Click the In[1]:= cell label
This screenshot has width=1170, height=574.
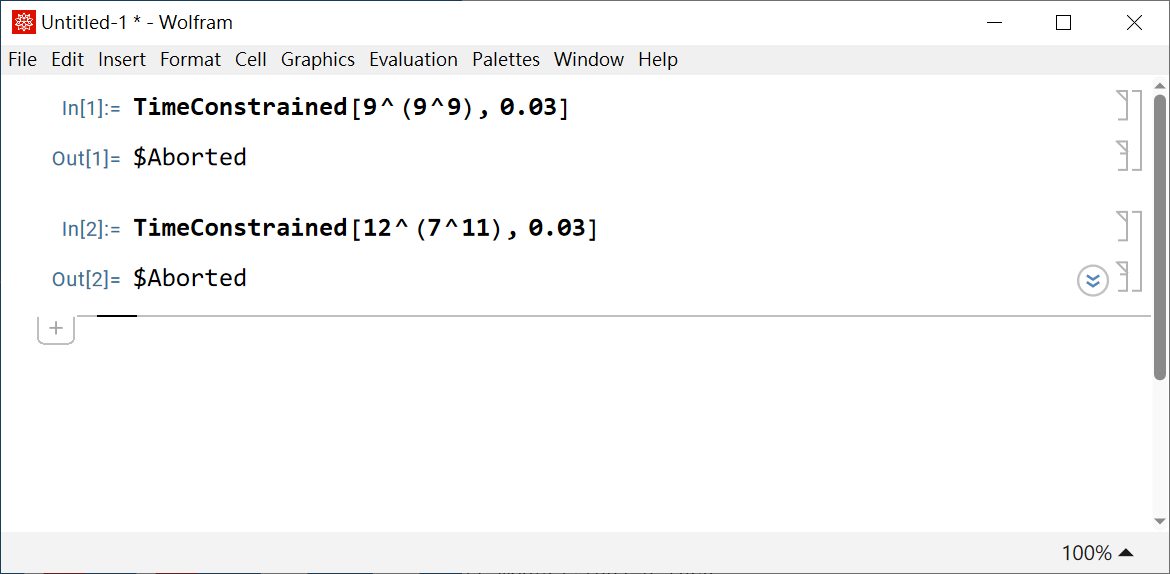click(90, 108)
